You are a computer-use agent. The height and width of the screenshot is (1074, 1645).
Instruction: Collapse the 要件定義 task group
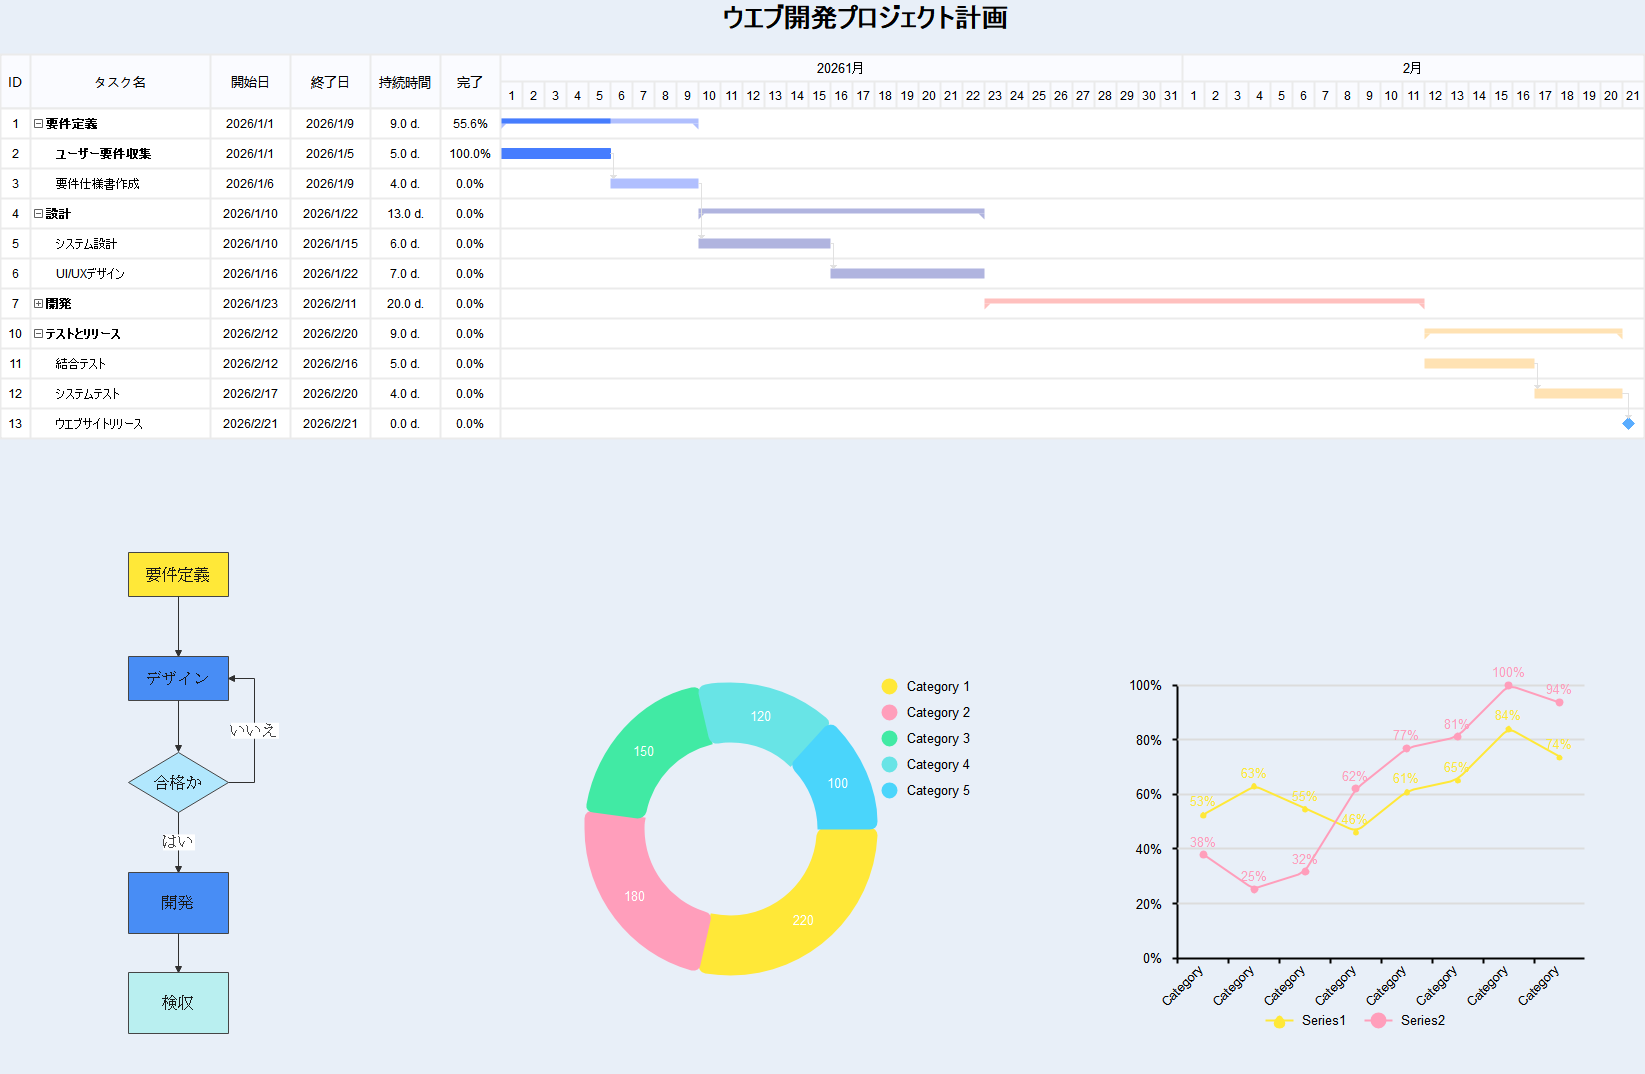coord(38,124)
